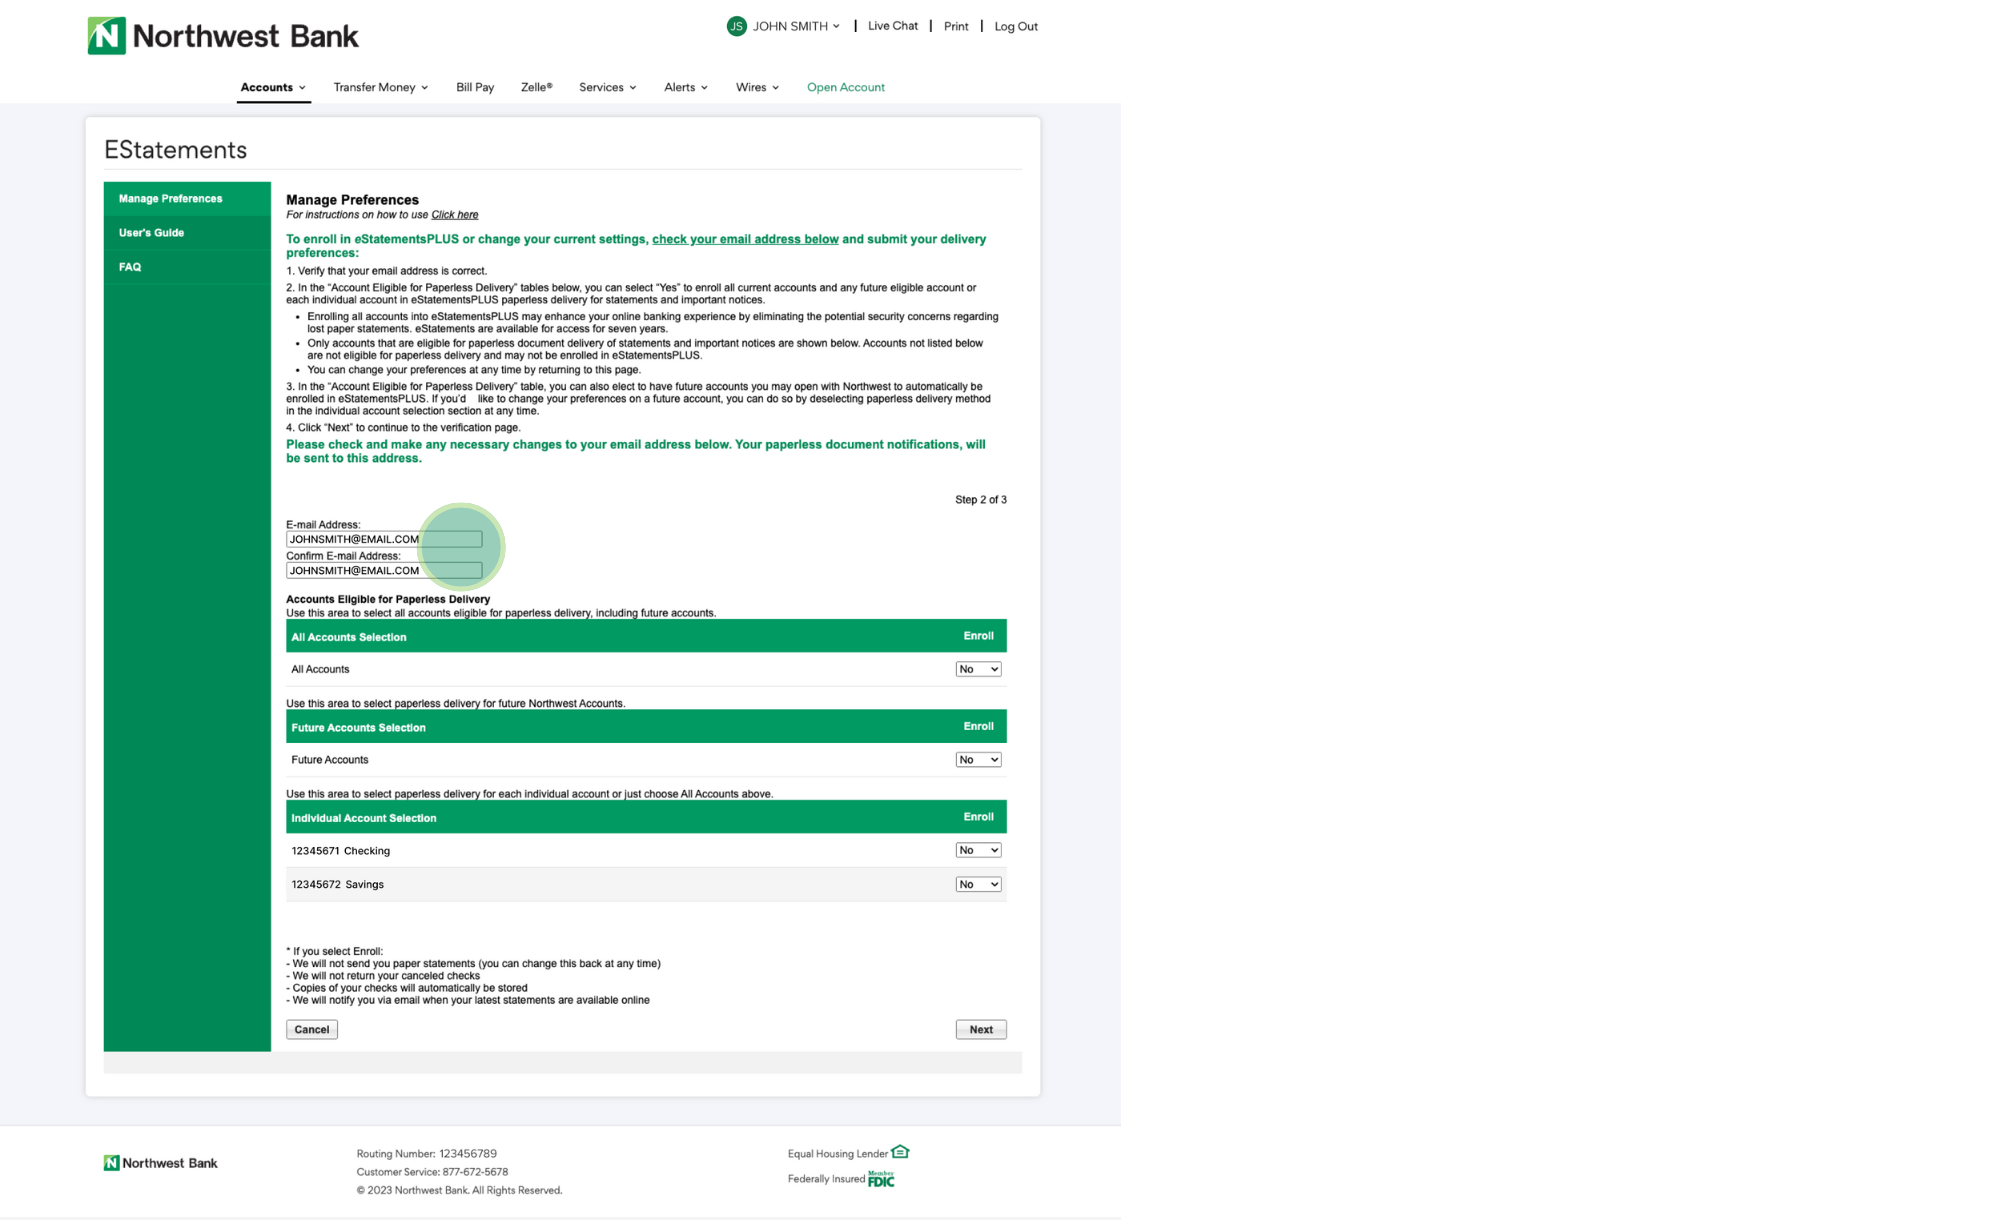Expand the Transfer Money menu
The height and width of the screenshot is (1220, 2000).
click(x=380, y=87)
